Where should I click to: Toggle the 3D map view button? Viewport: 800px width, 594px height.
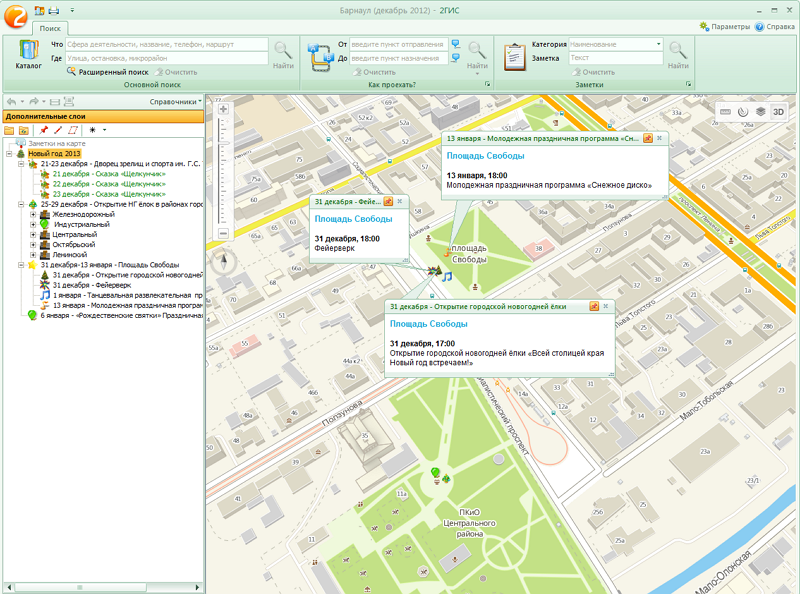pyautogui.click(x=778, y=111)
